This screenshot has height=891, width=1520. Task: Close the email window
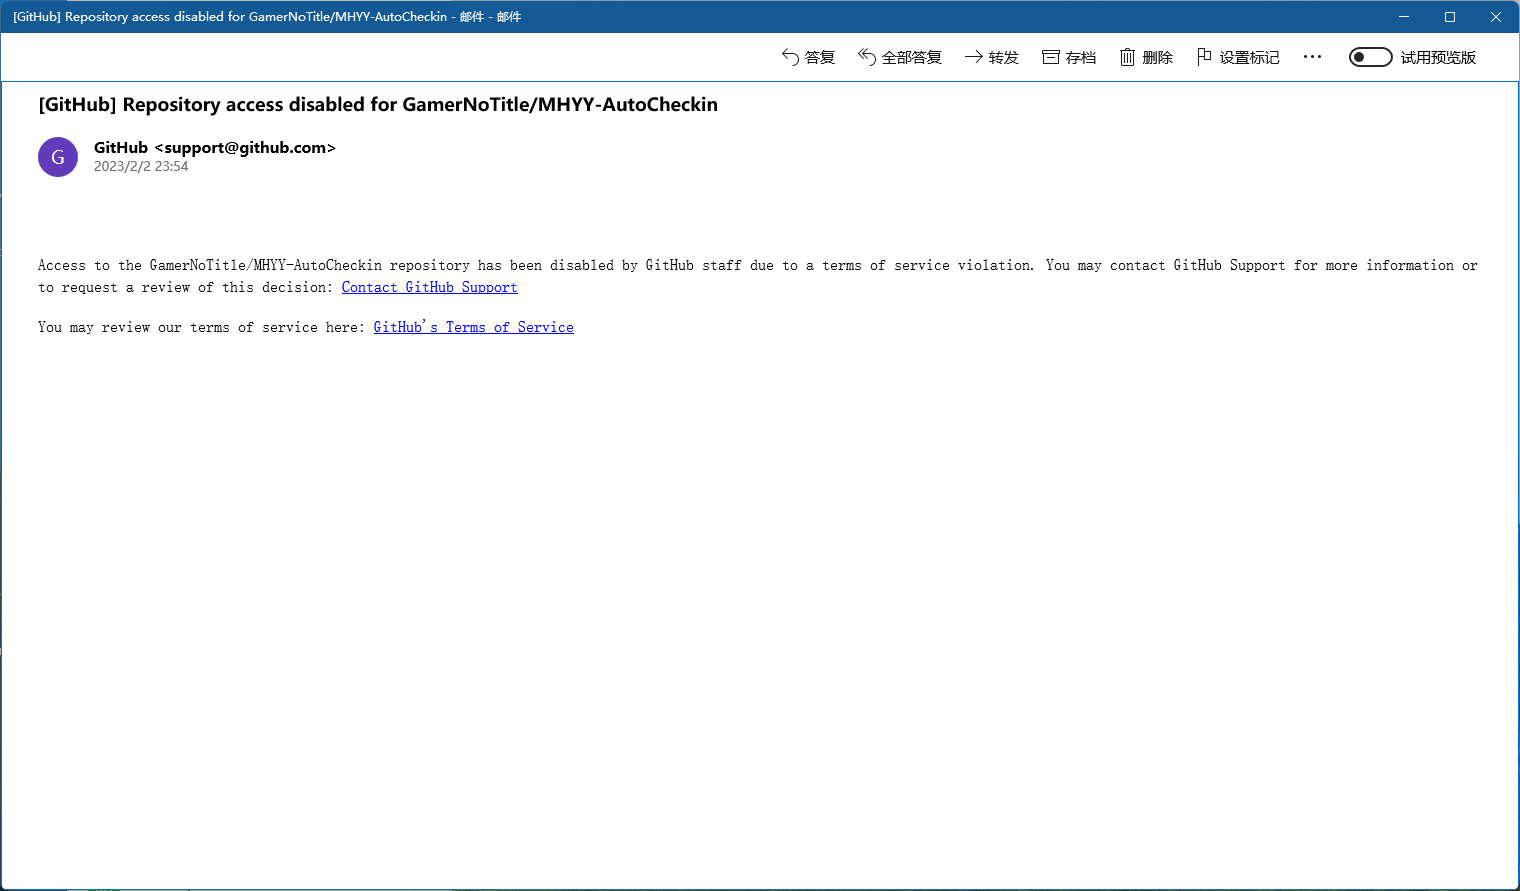[1496, 17]
